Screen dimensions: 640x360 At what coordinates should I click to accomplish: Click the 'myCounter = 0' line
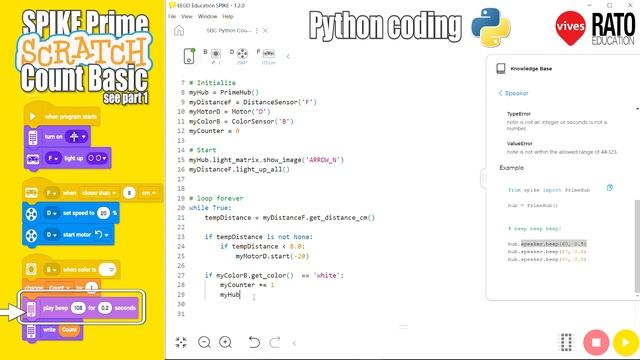click(214, 131)
